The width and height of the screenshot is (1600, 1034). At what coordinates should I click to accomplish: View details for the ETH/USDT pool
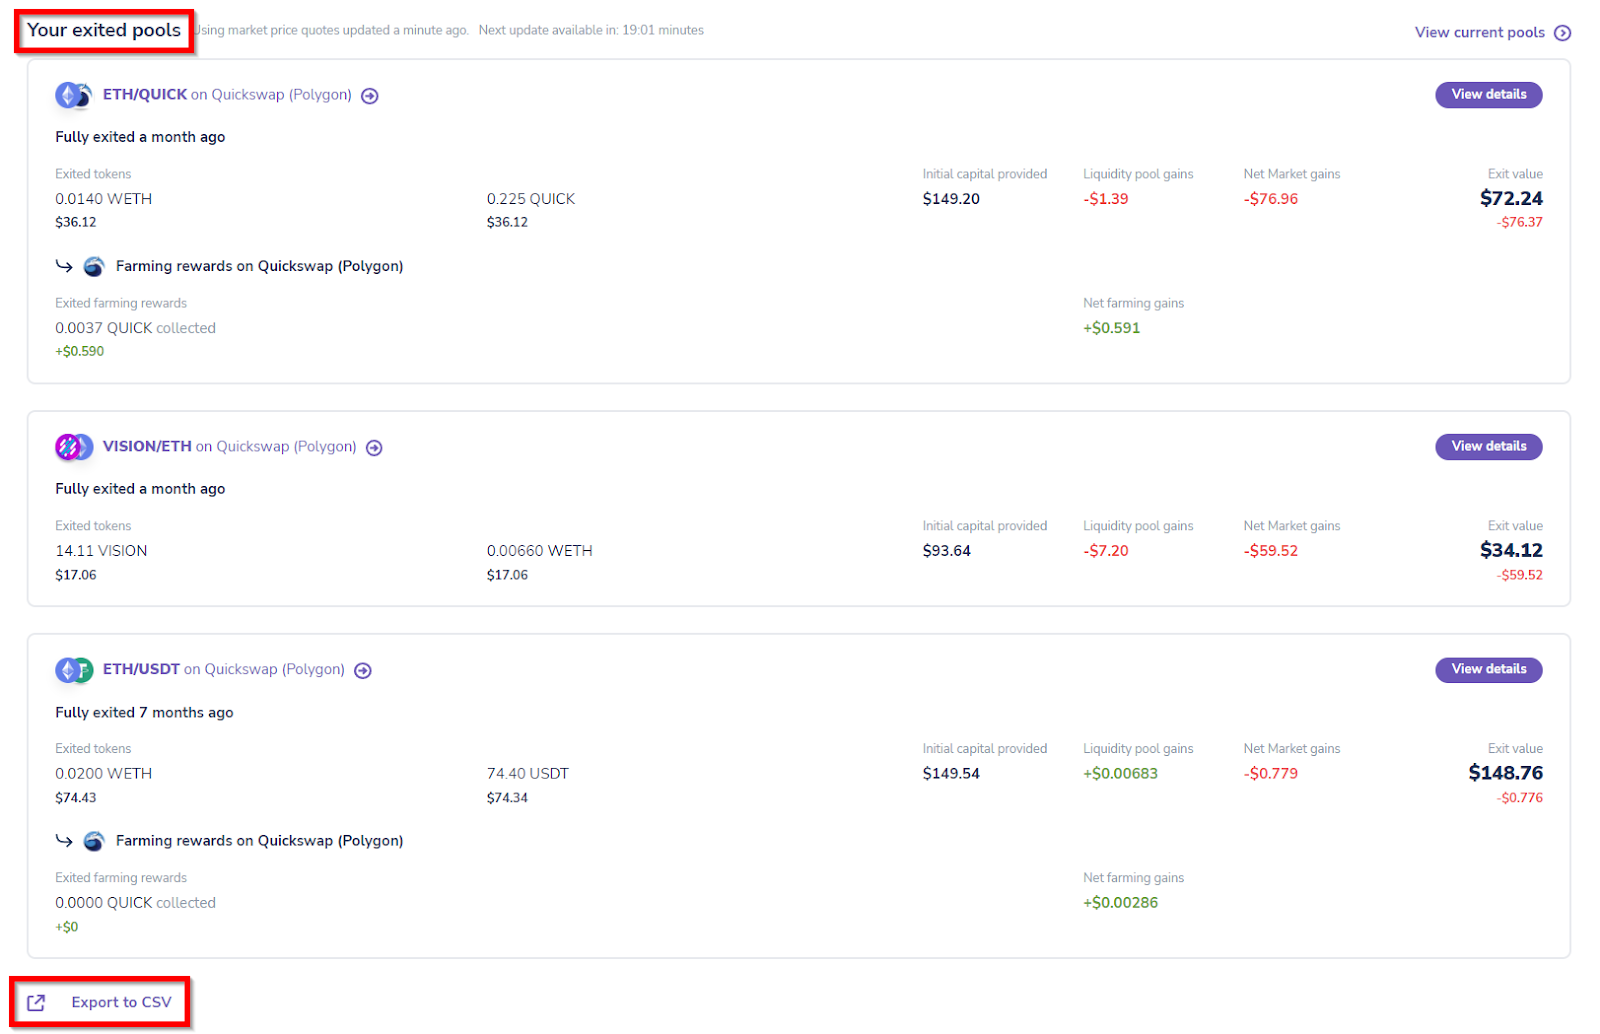click(x=1488, y=670)
